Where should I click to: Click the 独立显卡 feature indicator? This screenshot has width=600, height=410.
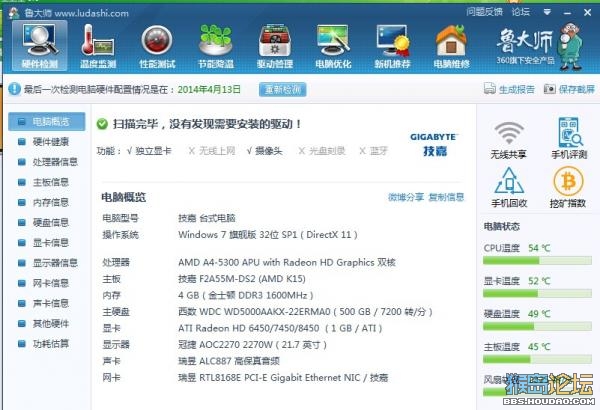(149, 151)
